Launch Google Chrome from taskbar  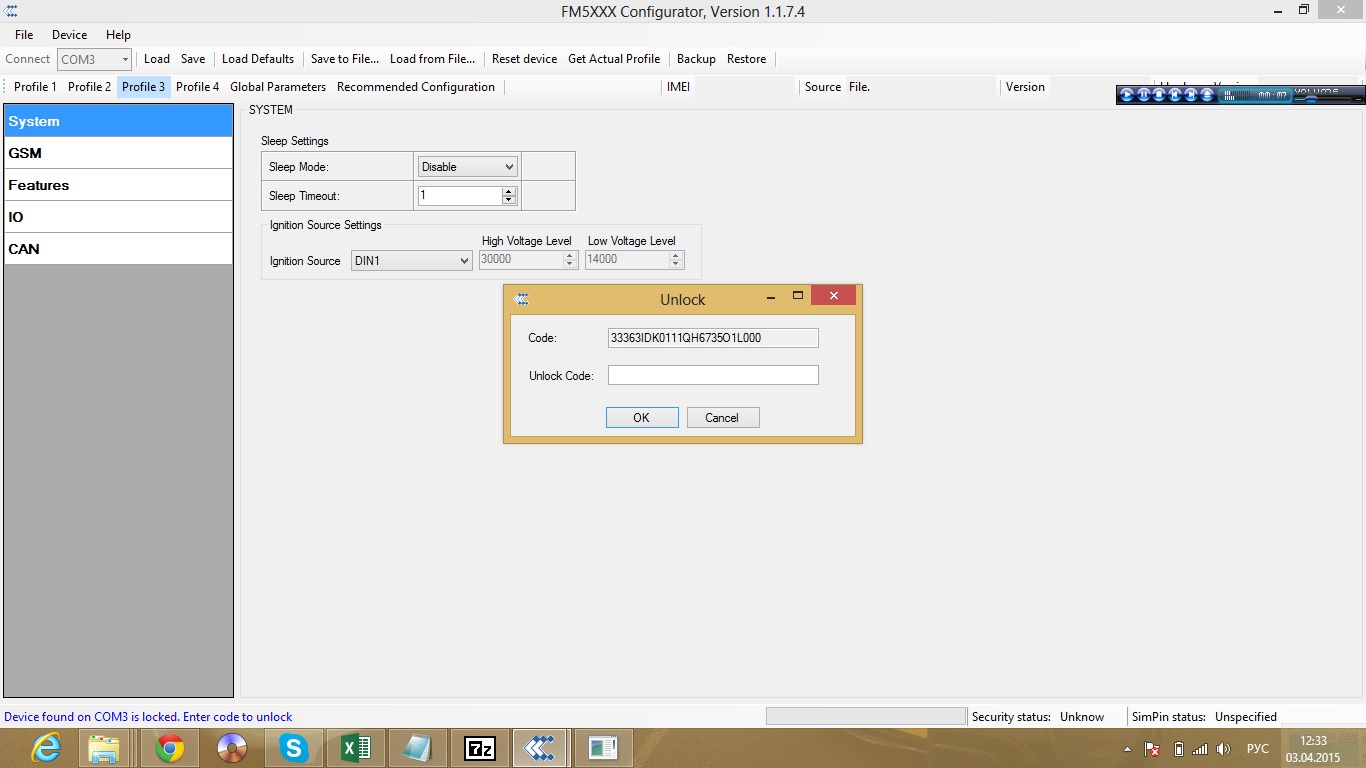[x=170, y=747]
